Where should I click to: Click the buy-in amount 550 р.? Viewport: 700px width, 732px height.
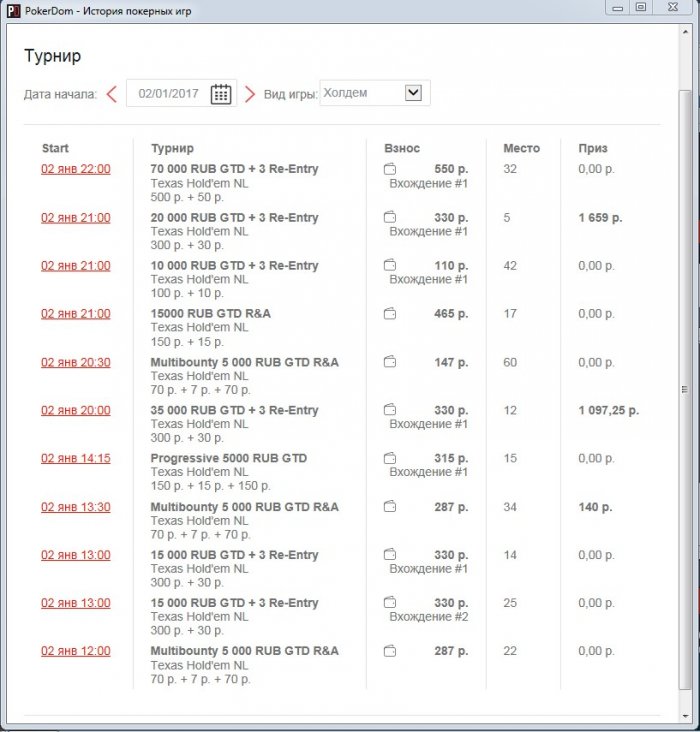click(x=451, y=169)
